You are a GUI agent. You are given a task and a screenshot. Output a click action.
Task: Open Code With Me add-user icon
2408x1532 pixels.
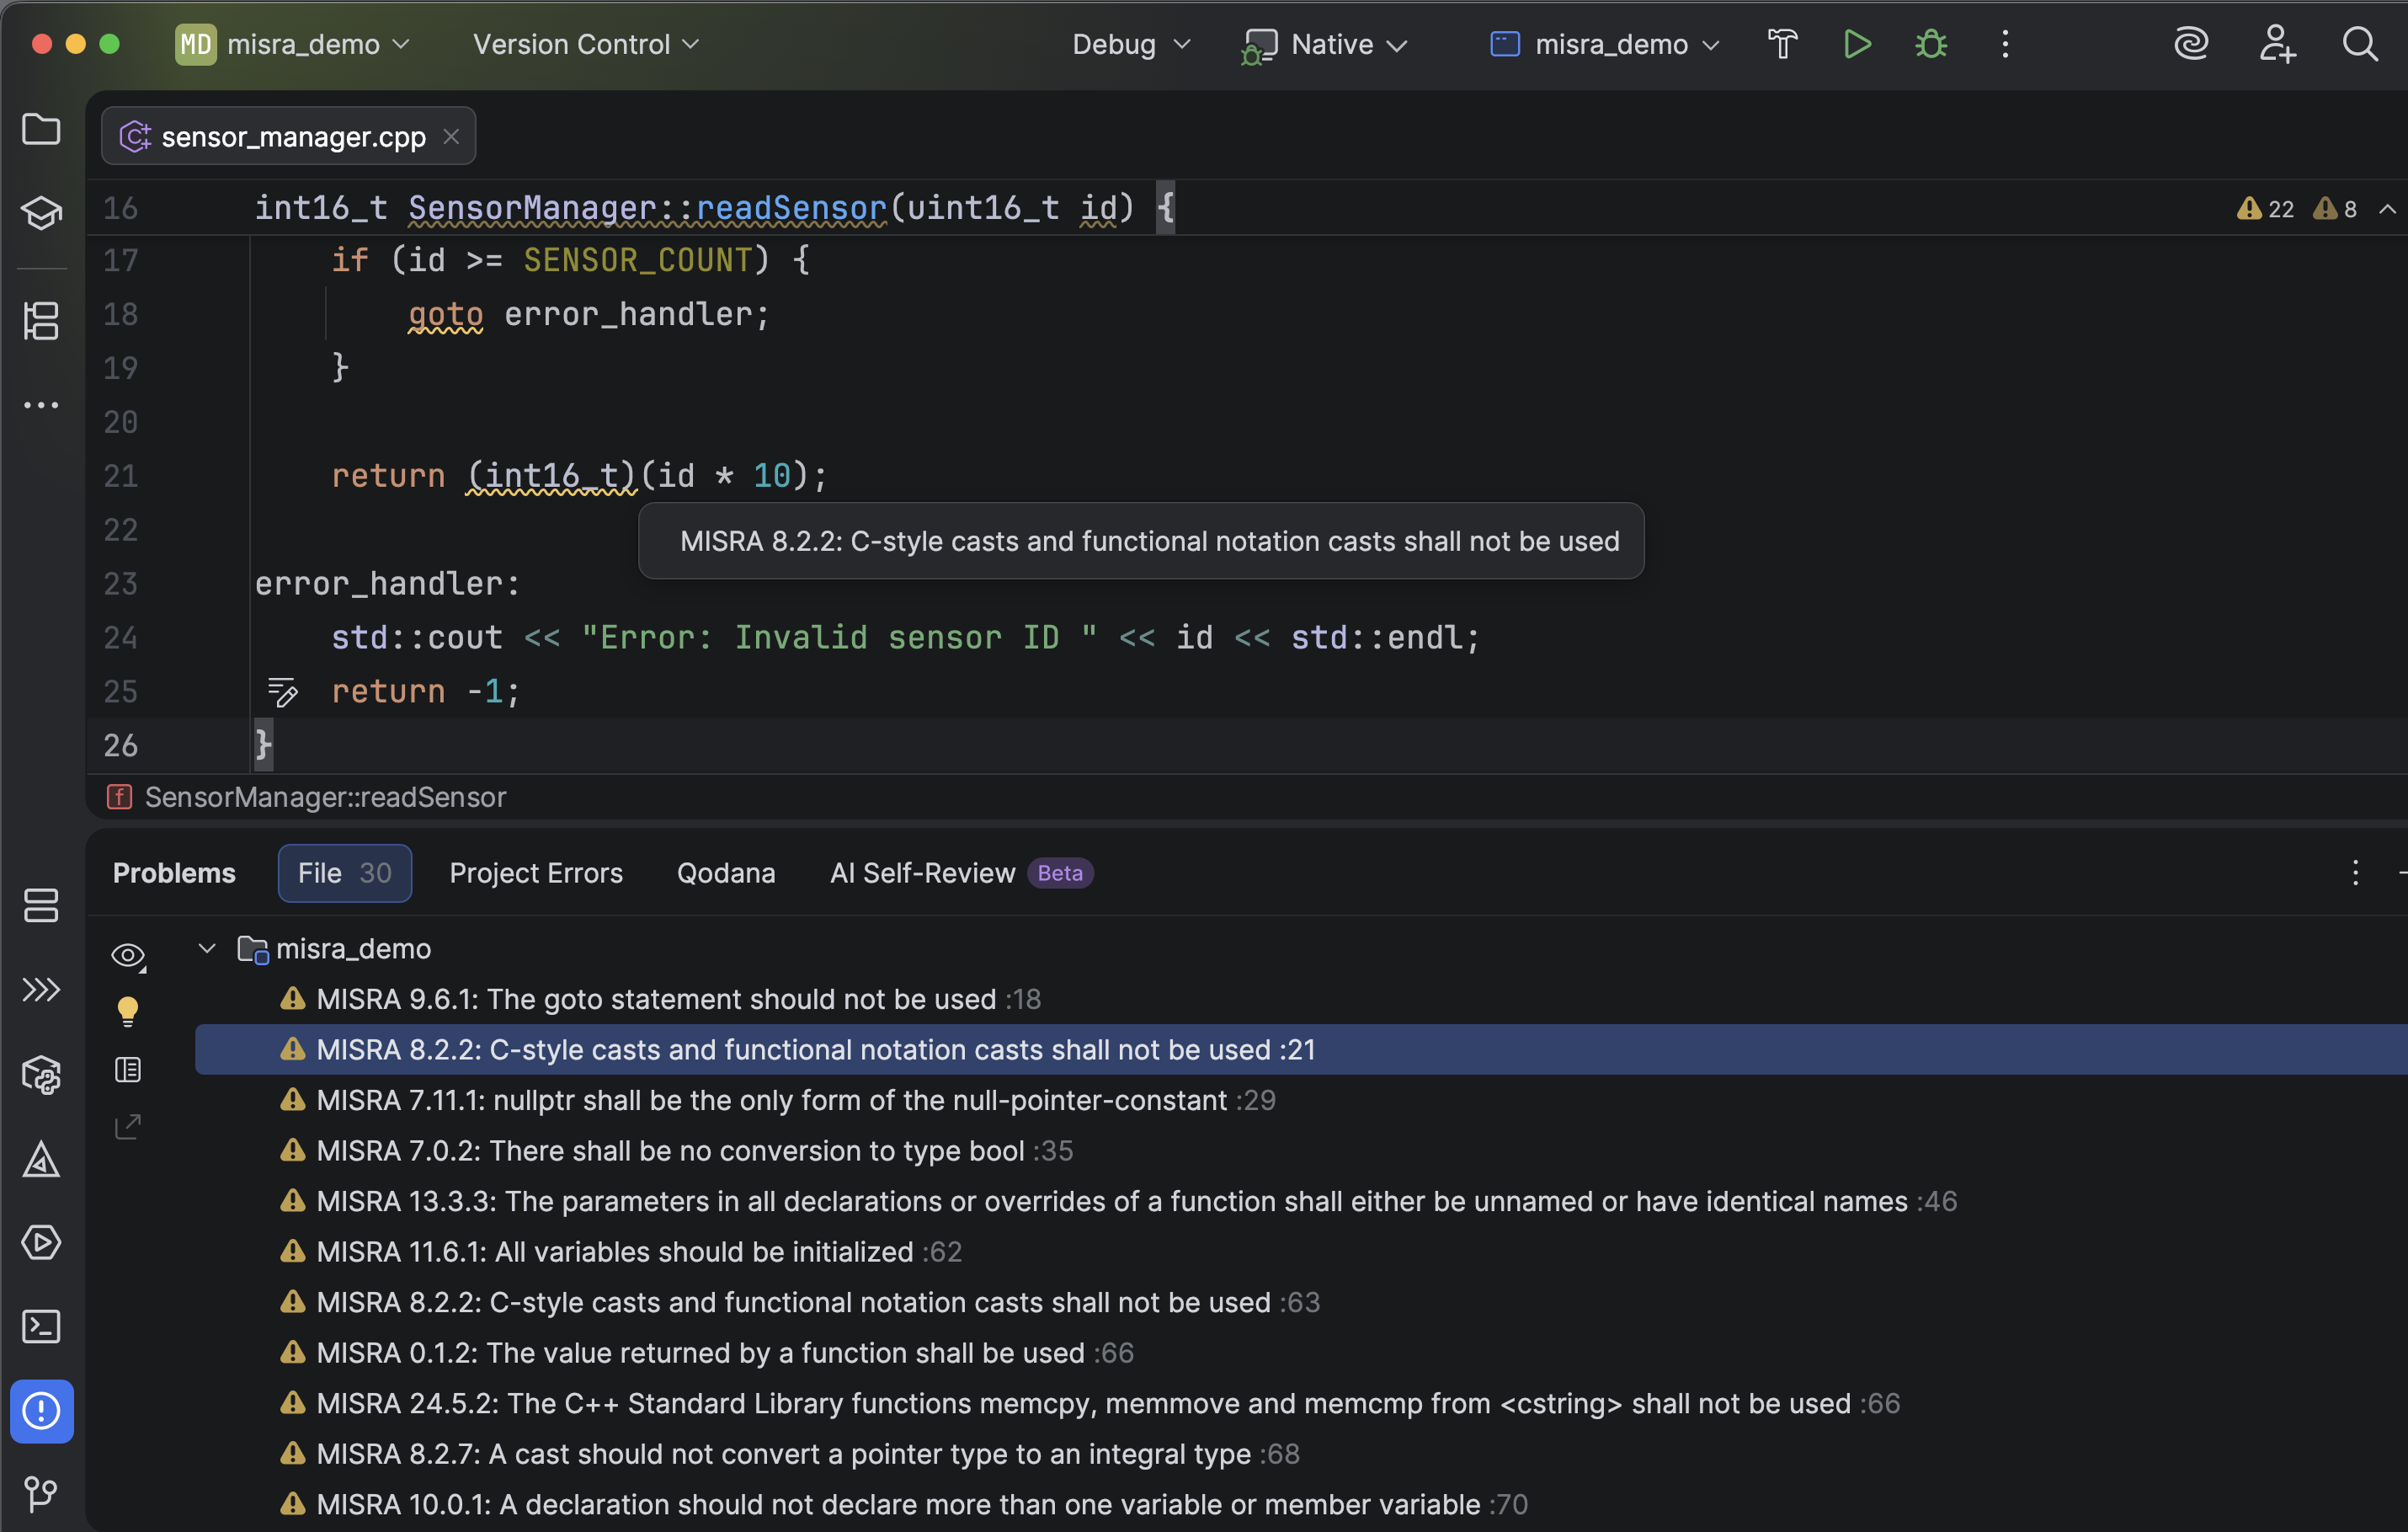2277,44
